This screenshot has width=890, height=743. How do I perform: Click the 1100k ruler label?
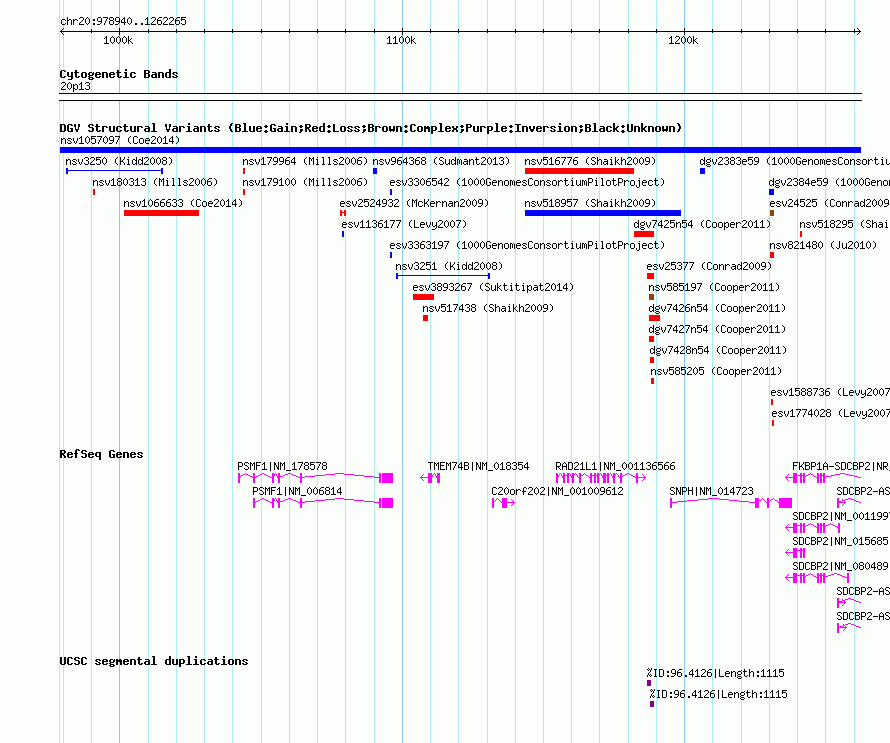tap(401, 40)
